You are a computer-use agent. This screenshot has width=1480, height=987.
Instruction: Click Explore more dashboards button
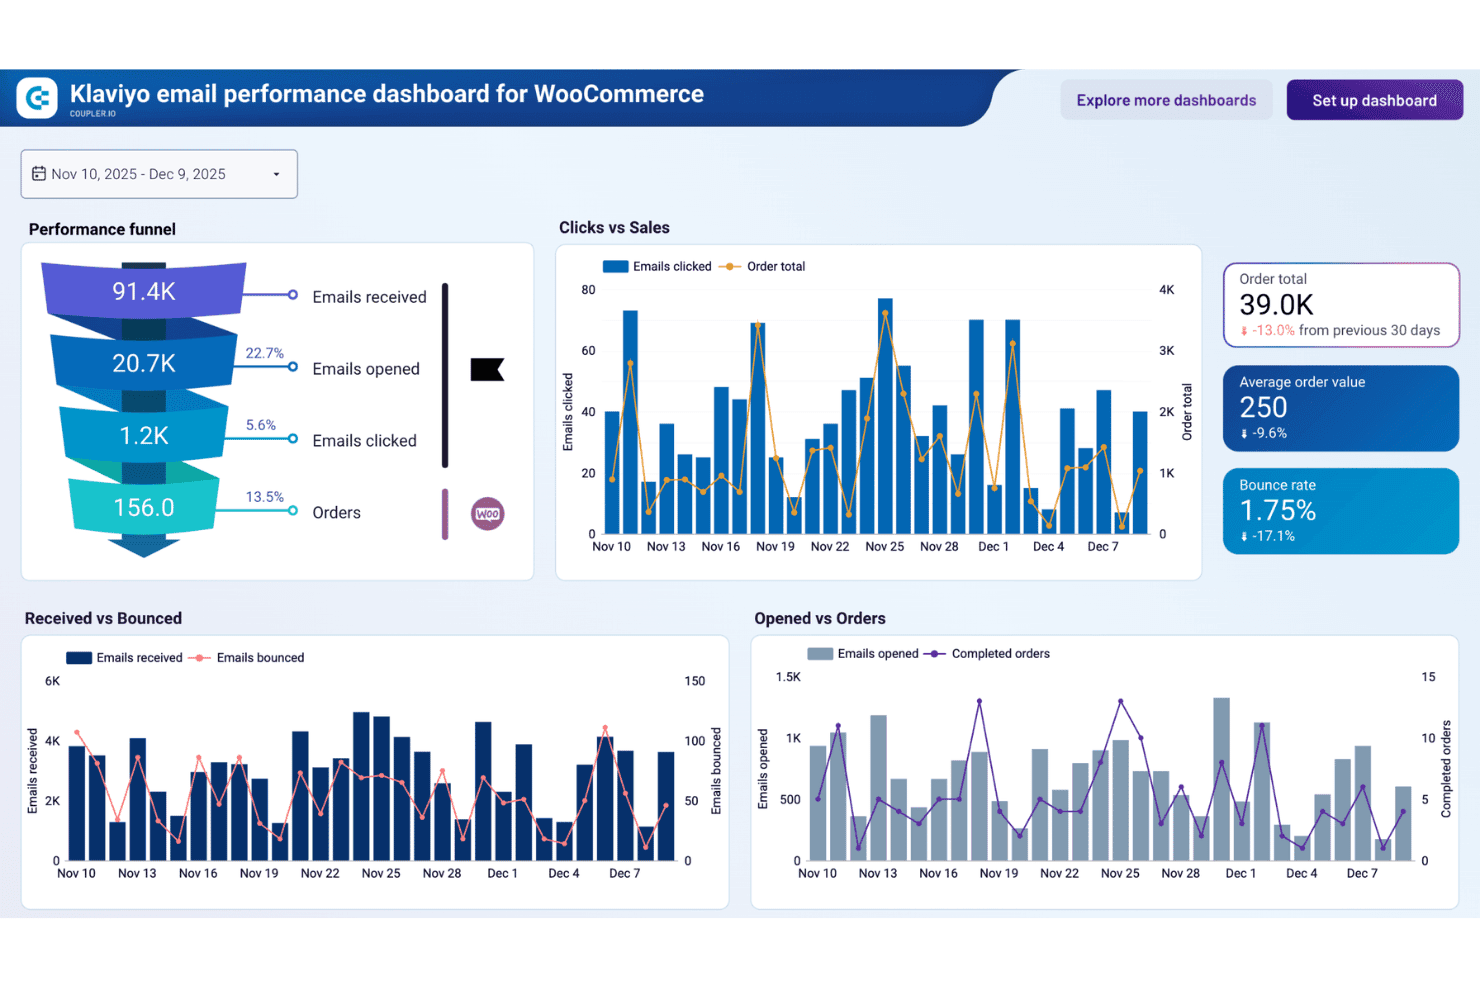tap(1166, 100)
